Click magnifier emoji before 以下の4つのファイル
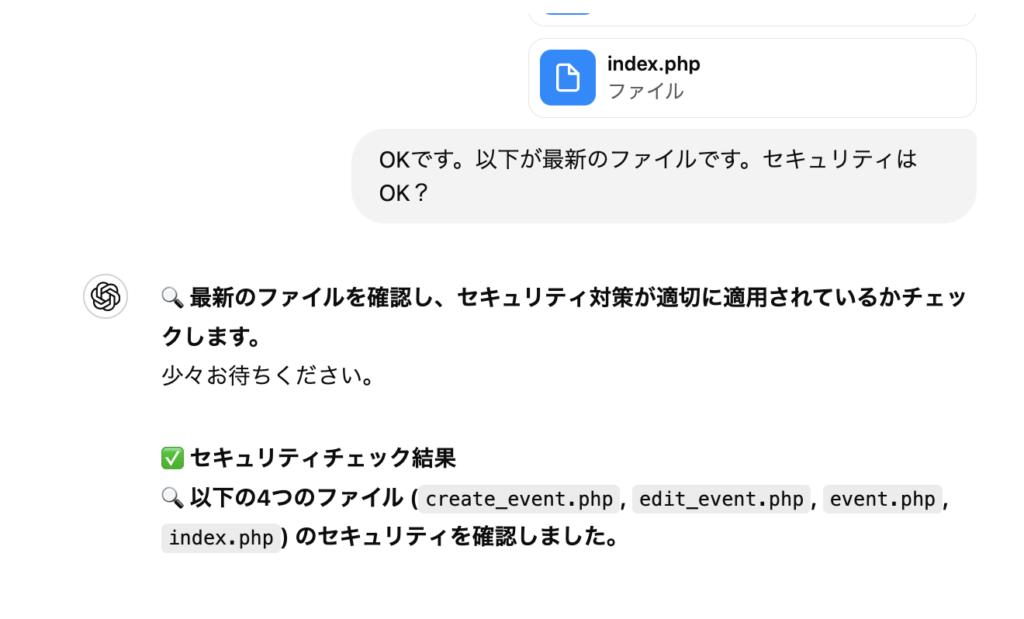The image size is (1024, 619). 172,498
